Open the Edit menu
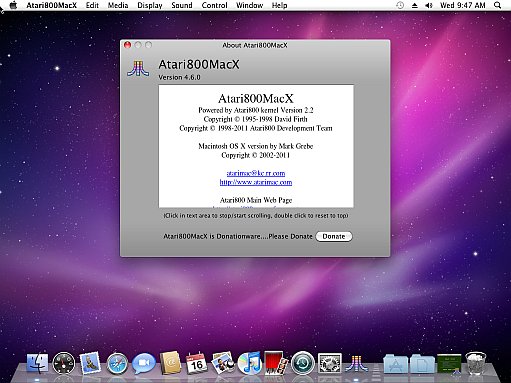511x383 pixels. (x=92, y=5)
